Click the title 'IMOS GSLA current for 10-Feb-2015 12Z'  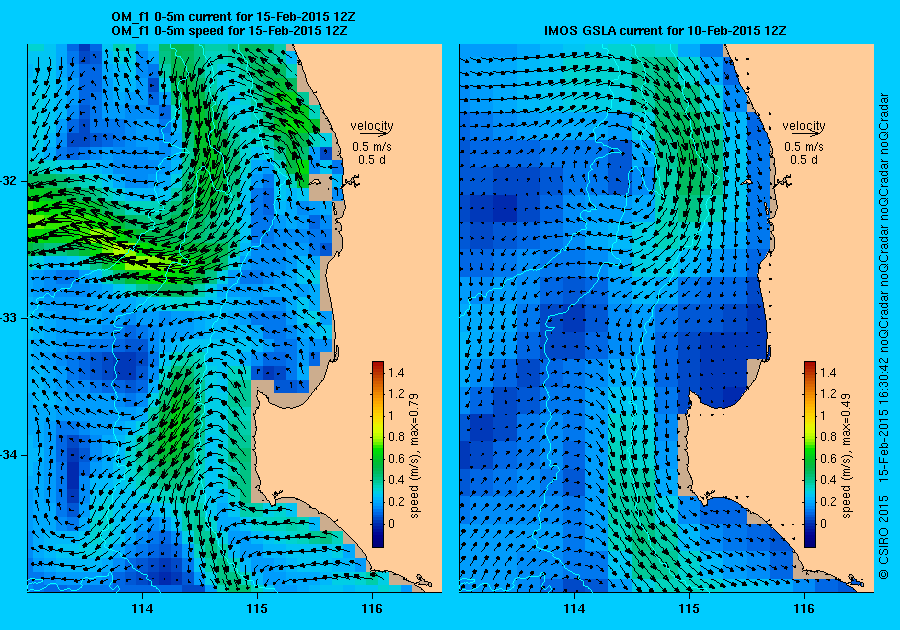pyautogui.click(x=665, y=30)
